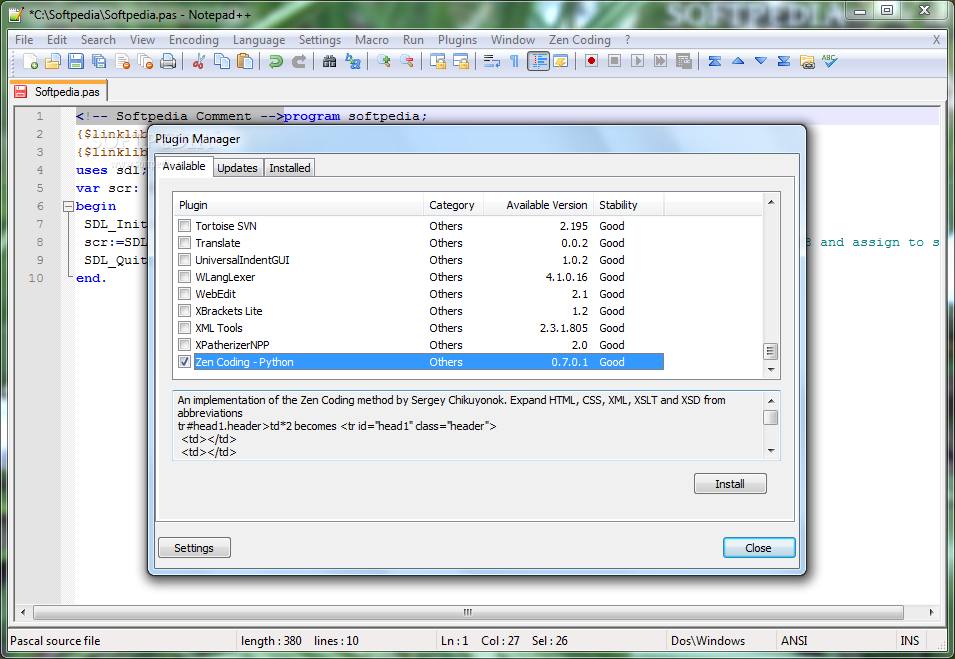Check the XML Tools plugin checkbox
955x659 pixels.
coord(185,328)
